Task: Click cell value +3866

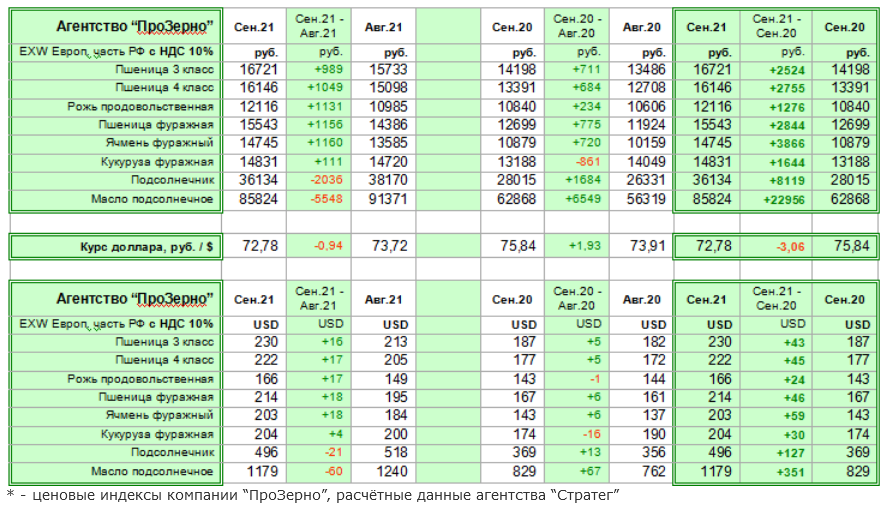Action: pyautogui.click(x=787, y=144)
